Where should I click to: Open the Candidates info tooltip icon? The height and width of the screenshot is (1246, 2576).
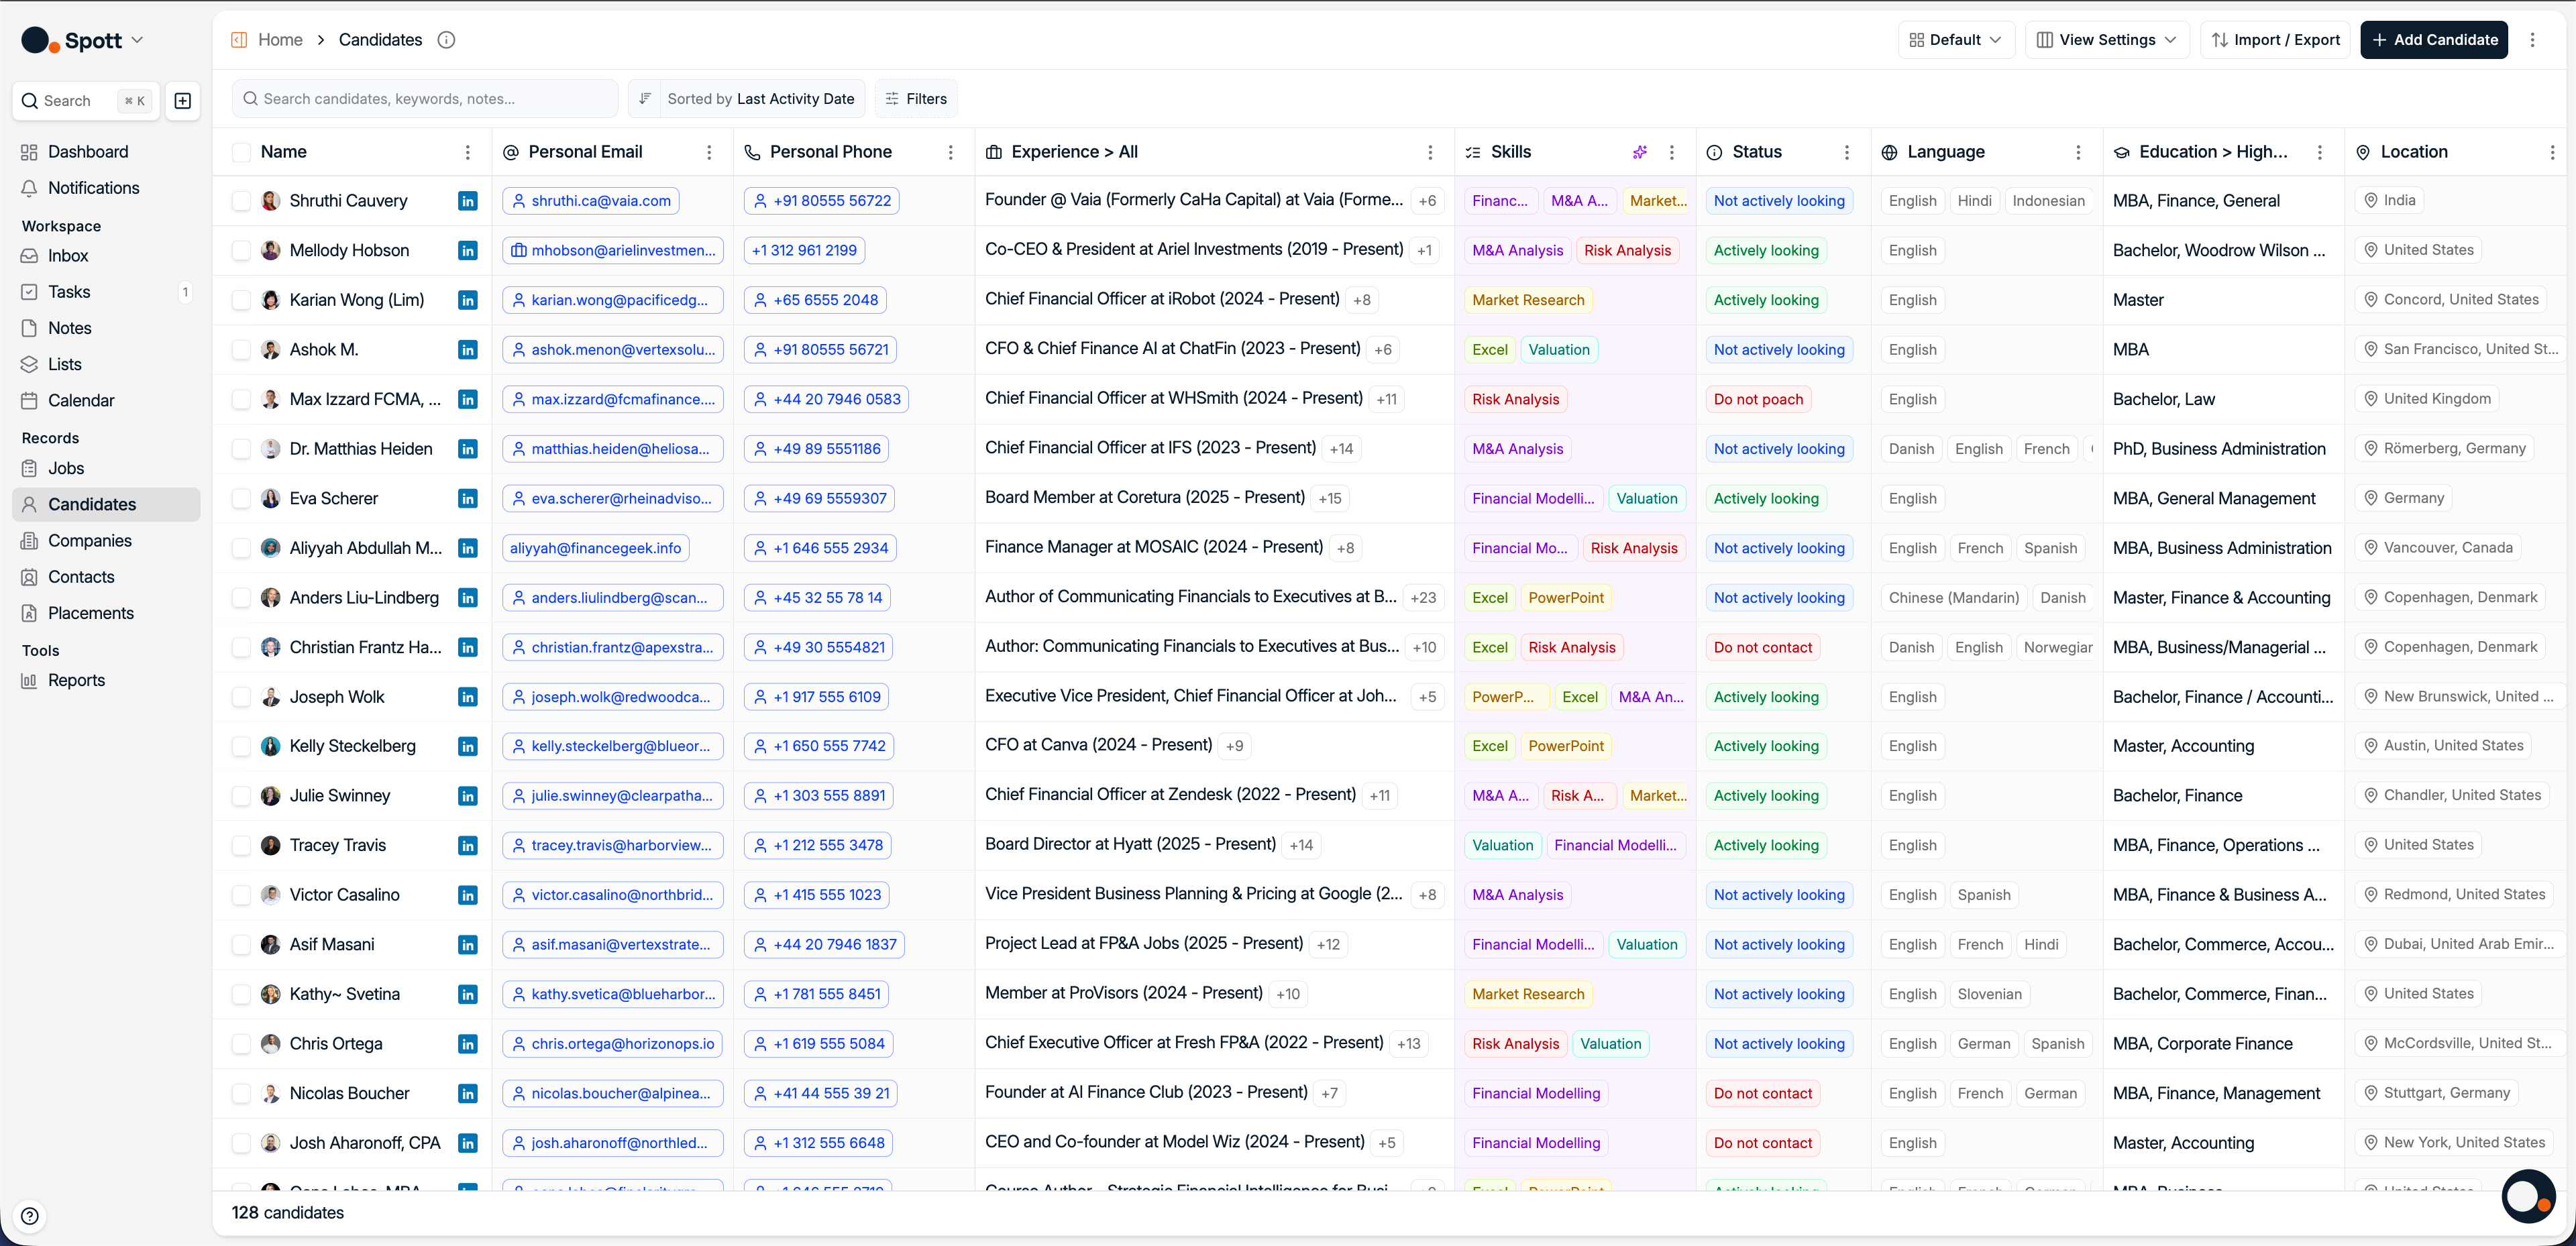(x=446, y=40)
